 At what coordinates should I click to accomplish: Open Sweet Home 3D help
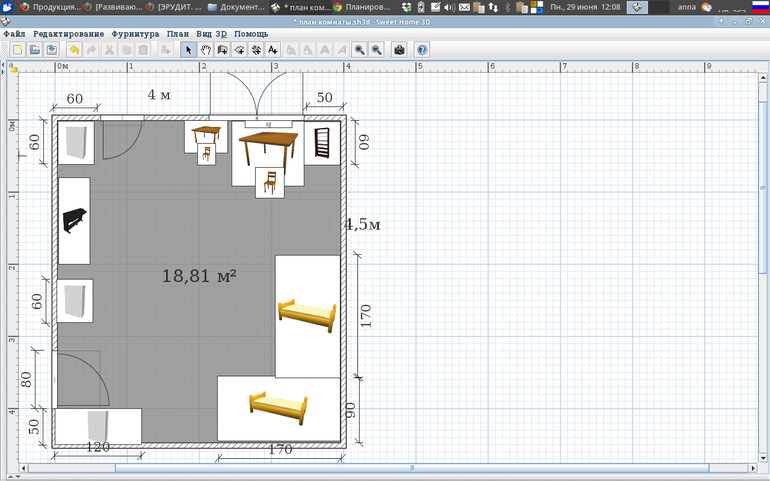pos(422,49)
